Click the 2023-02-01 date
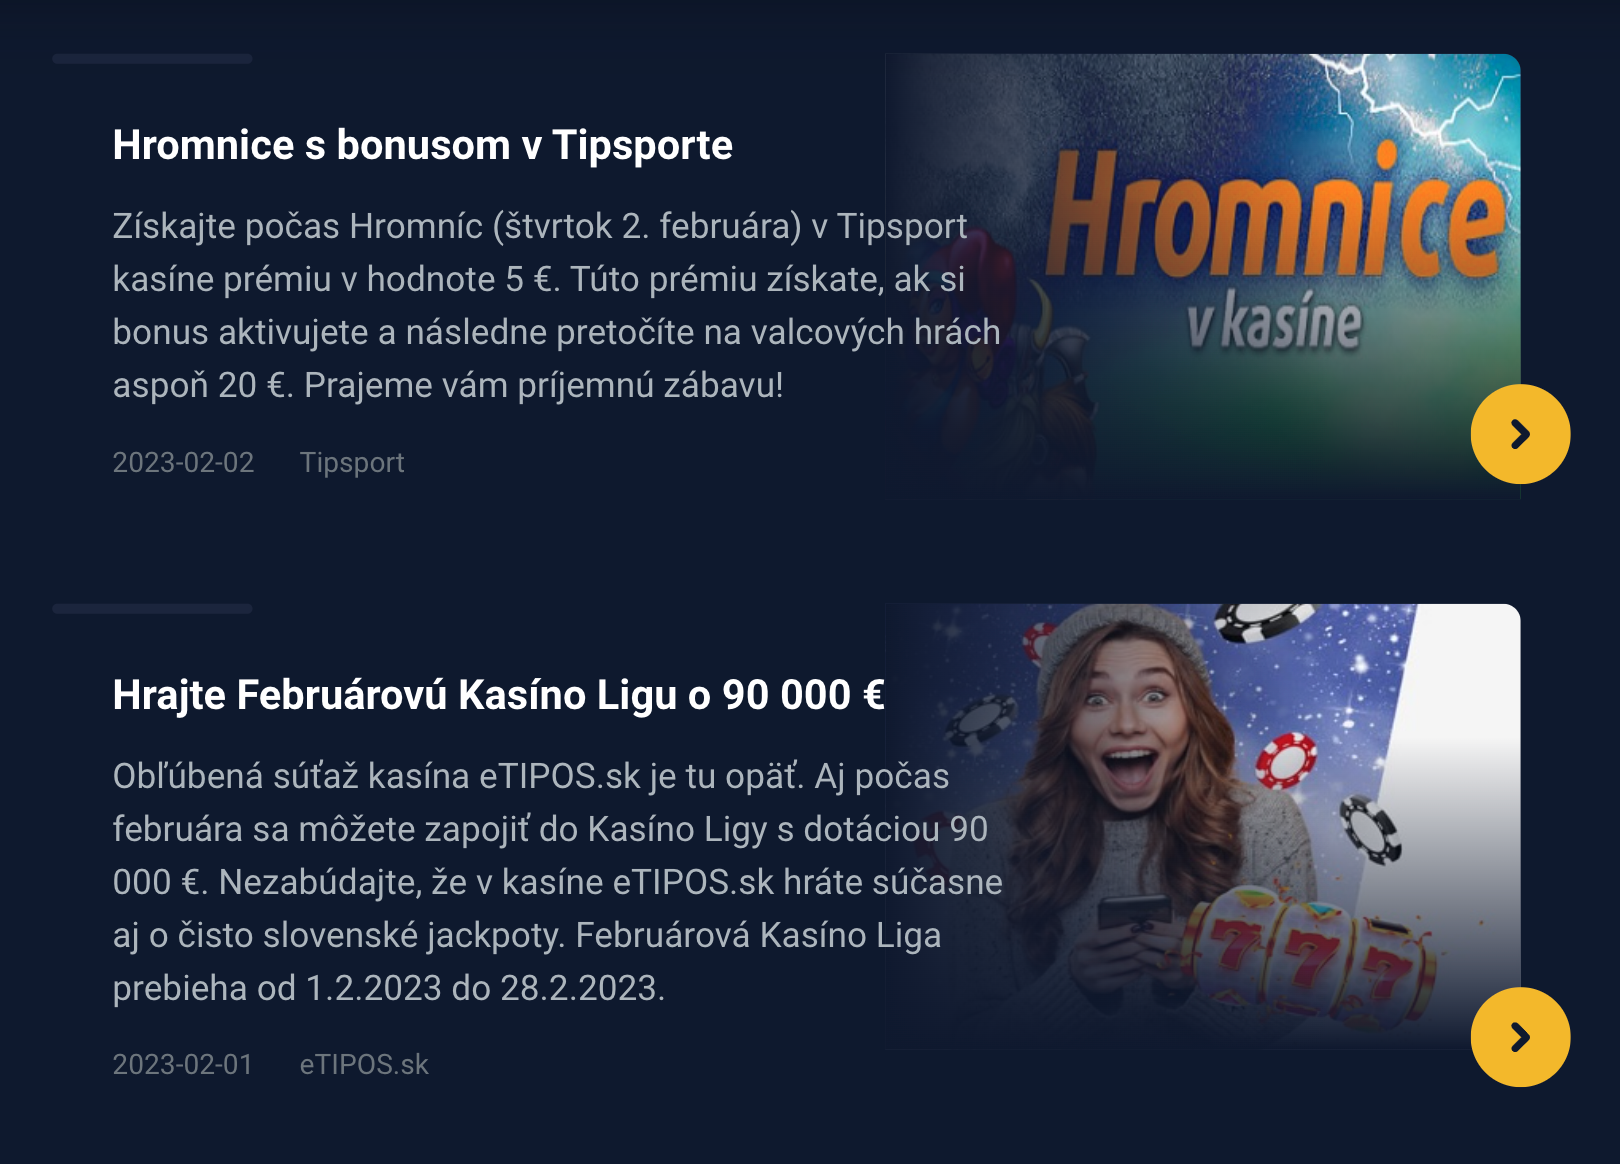The height and width of the screenshot is (1164, 1620). click(183, 1064)
